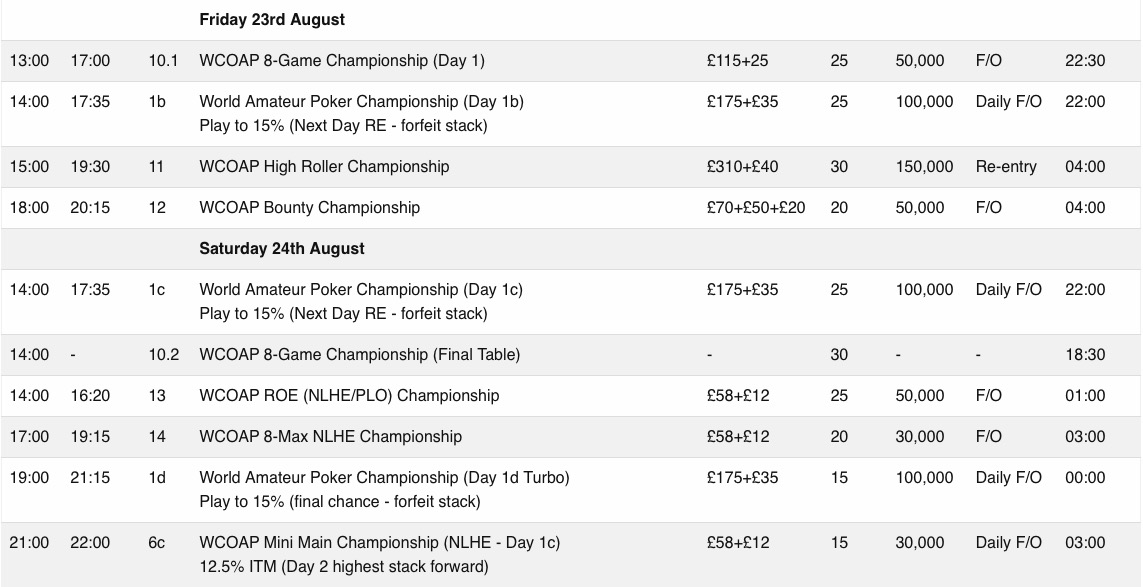
Task: Click the 12.5% ITM note text
Action: [344, 567]
